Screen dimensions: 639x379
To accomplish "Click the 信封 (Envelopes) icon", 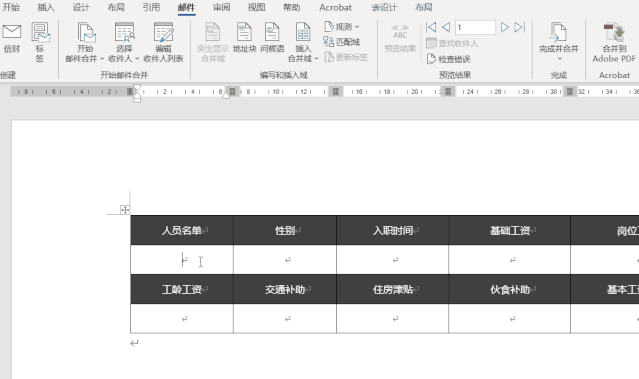I will coord(12,32).
